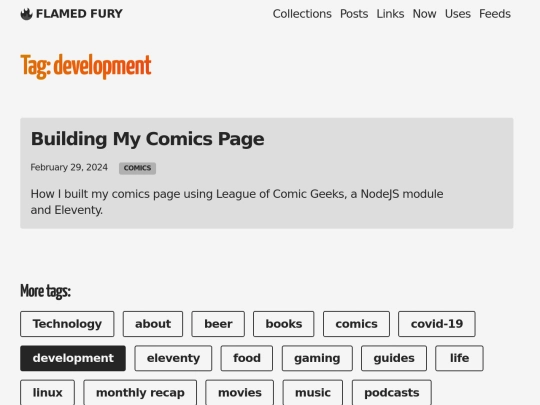Click the Flamed Fury flame logo icon
Image resolution: width=540 pixels, height=405 pixels.
(27, 14)
